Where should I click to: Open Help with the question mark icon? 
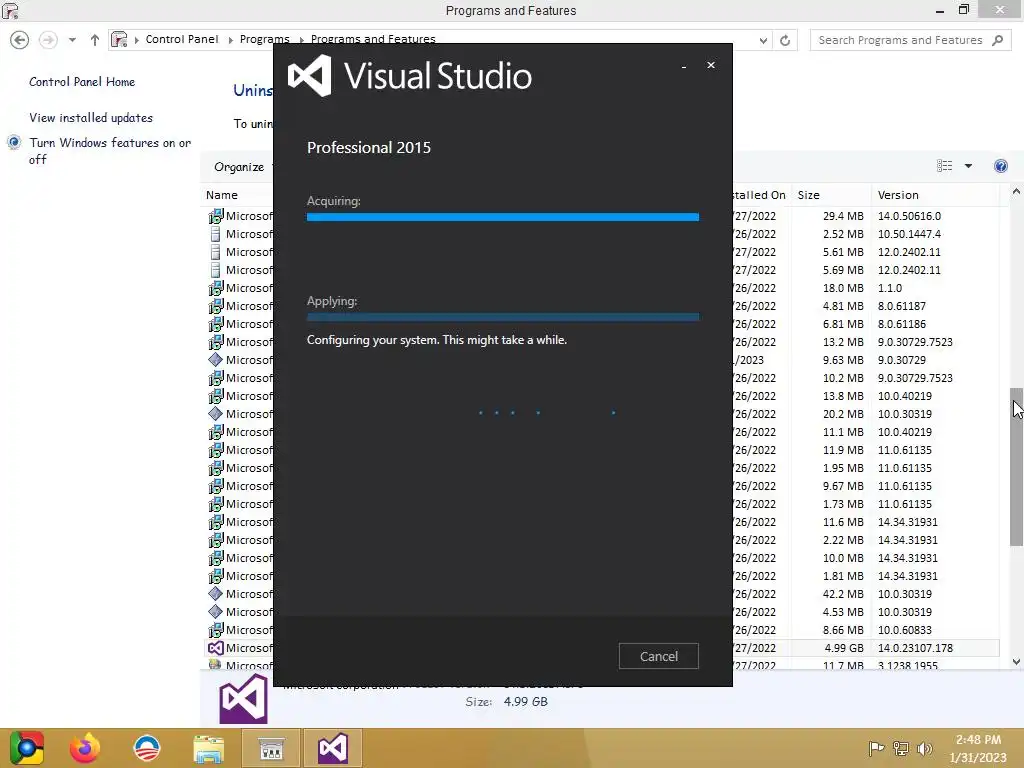1000,166
